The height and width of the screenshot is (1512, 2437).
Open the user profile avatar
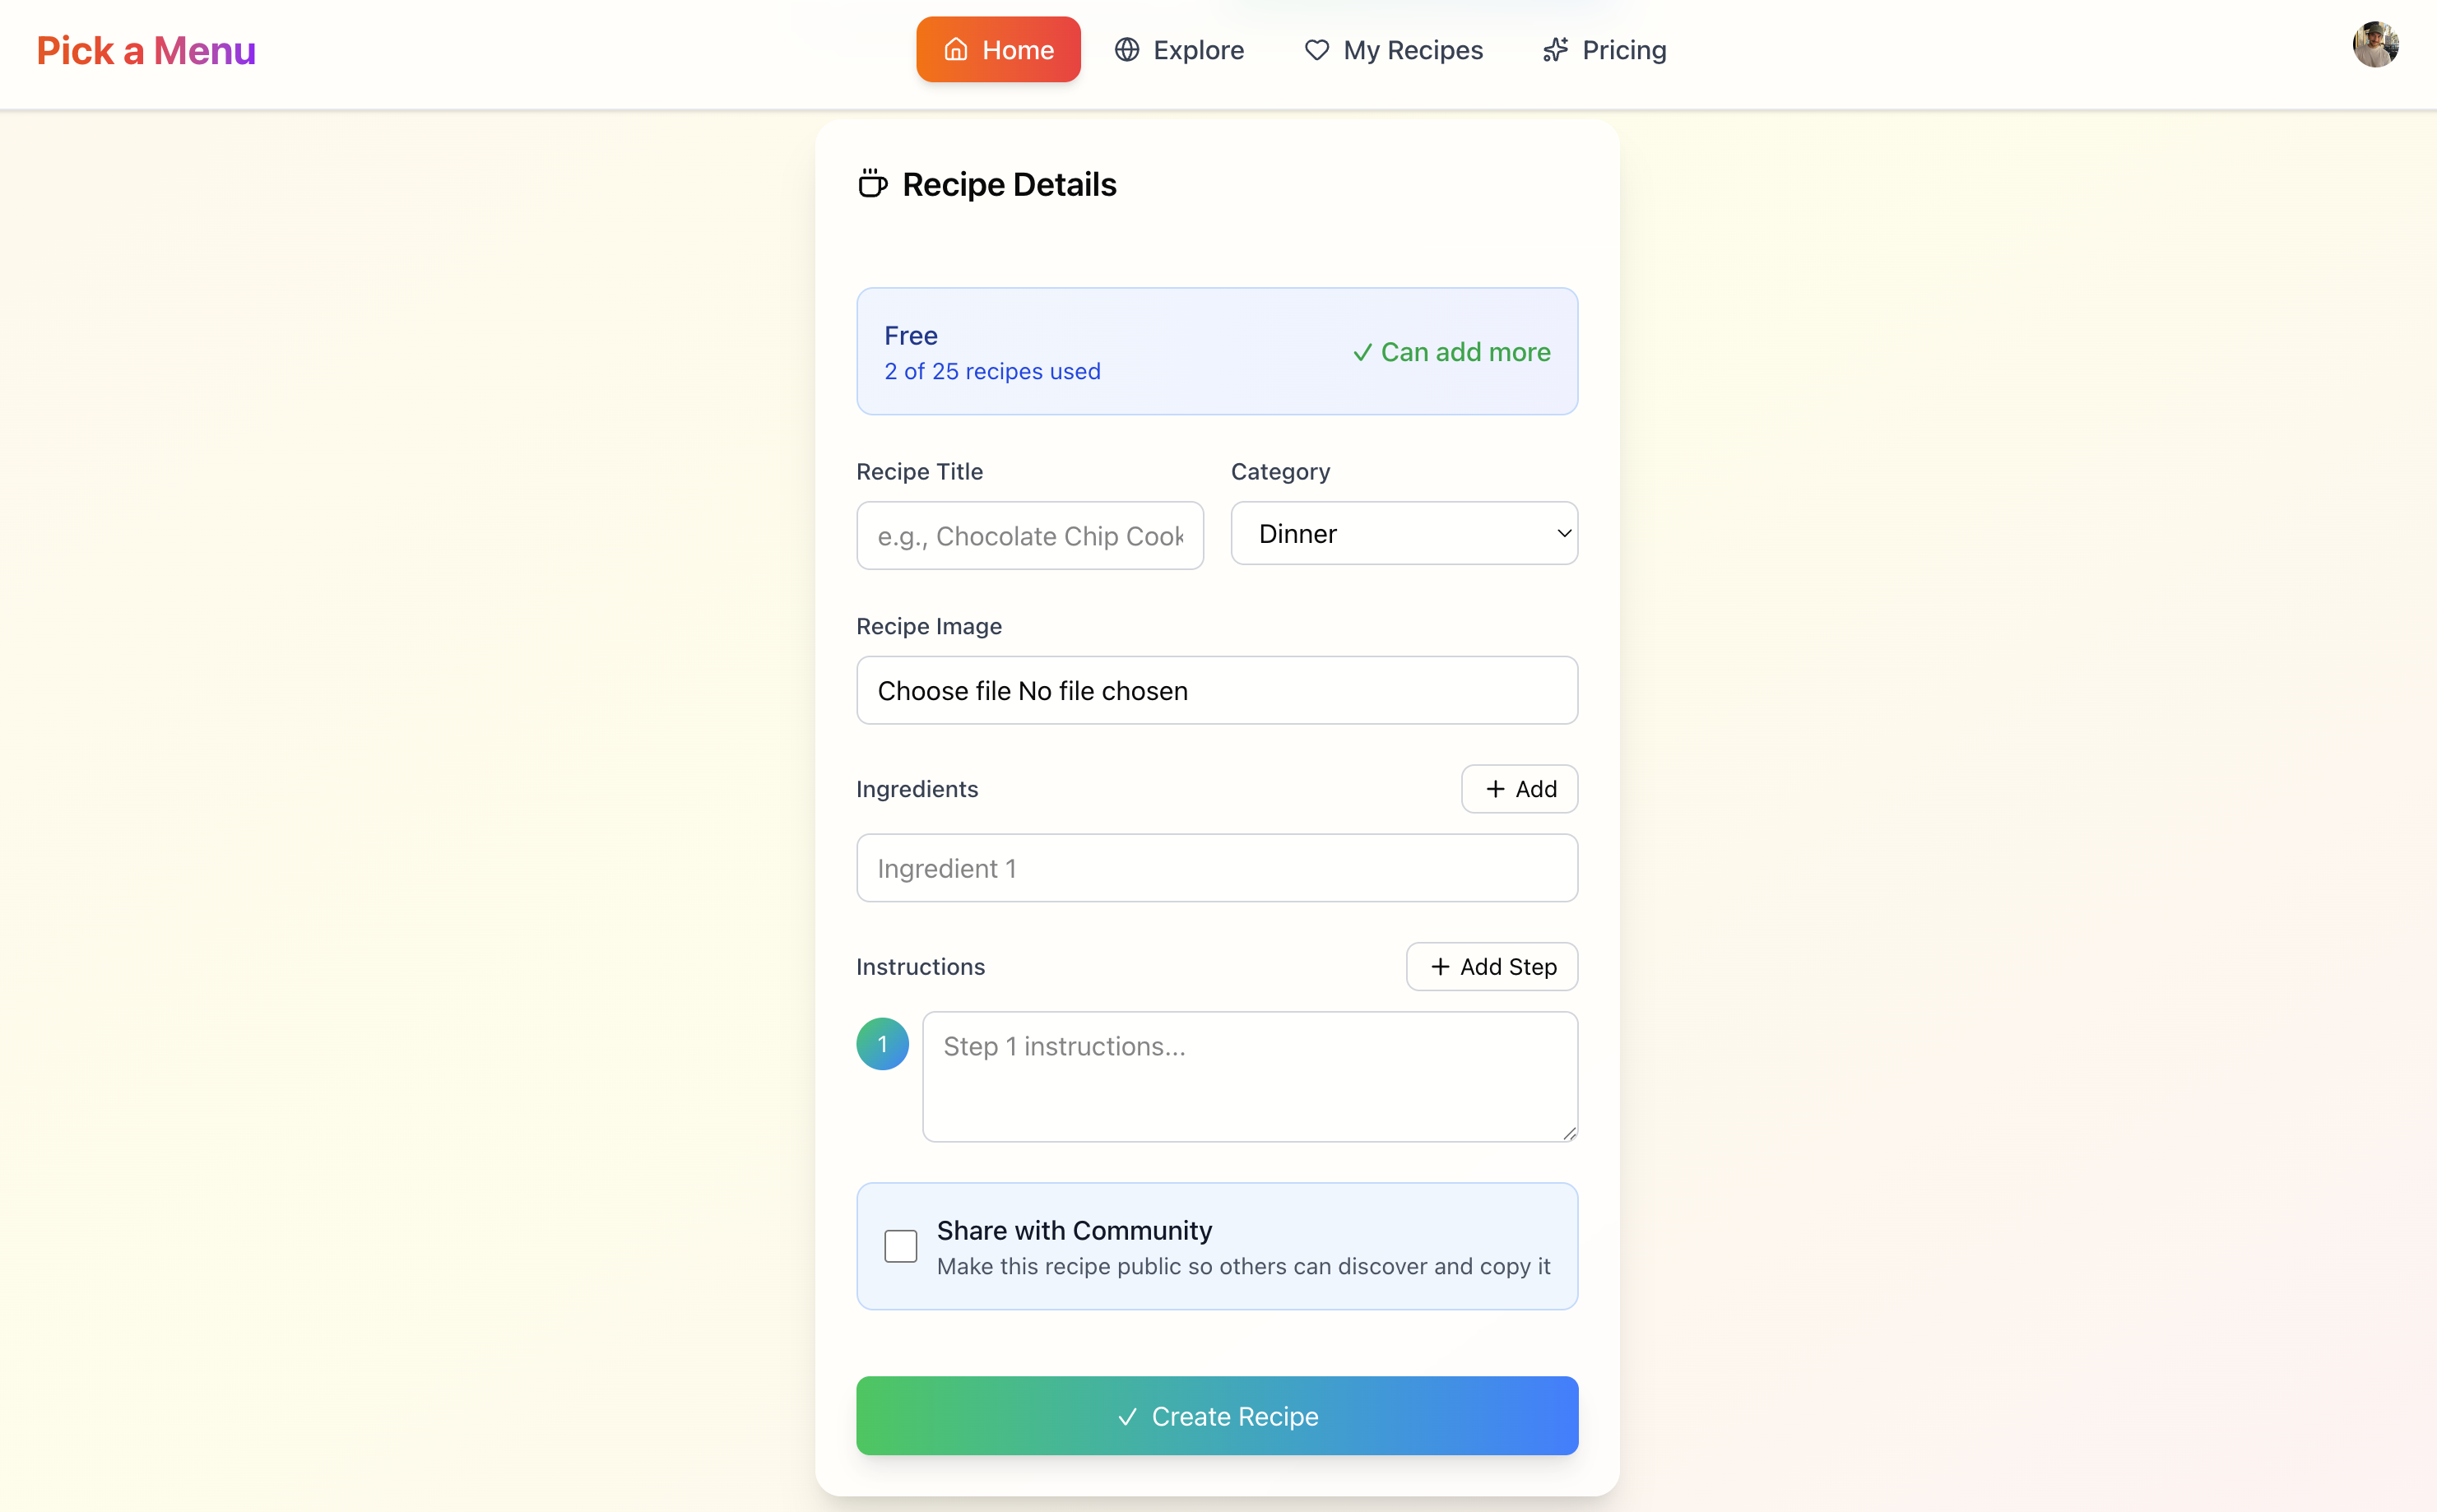coord(2375,45)
